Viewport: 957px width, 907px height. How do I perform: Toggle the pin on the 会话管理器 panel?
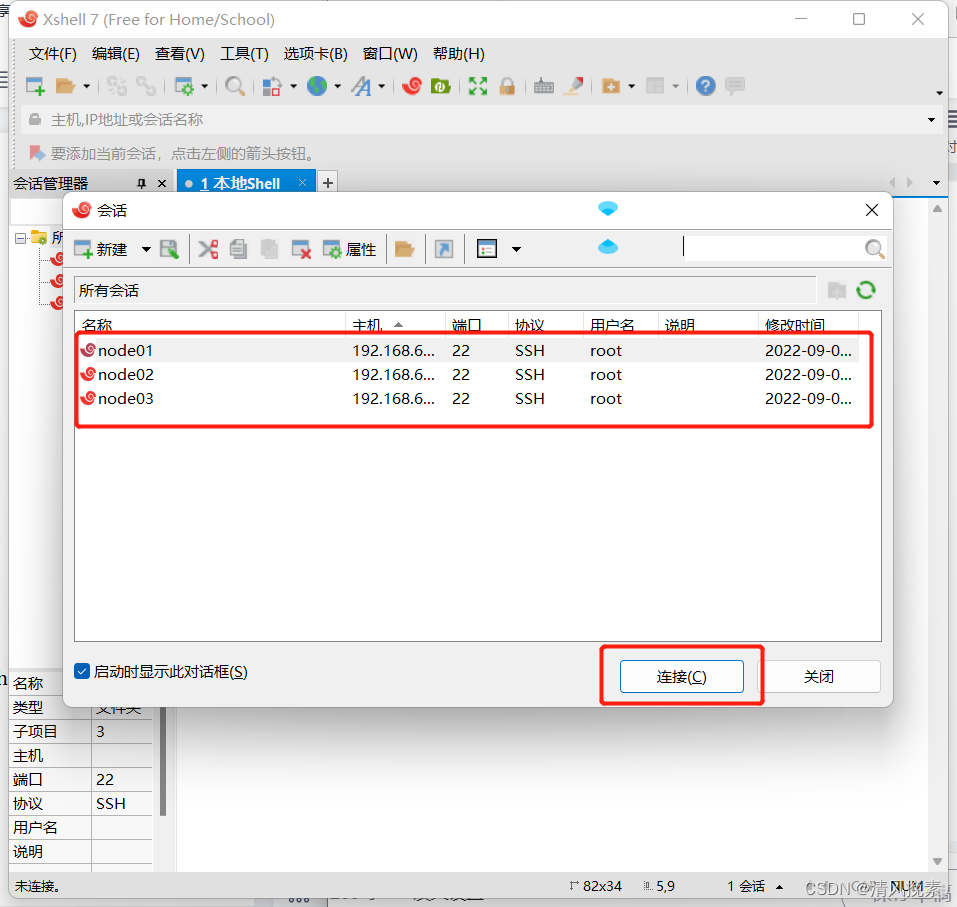pos(141,183)
